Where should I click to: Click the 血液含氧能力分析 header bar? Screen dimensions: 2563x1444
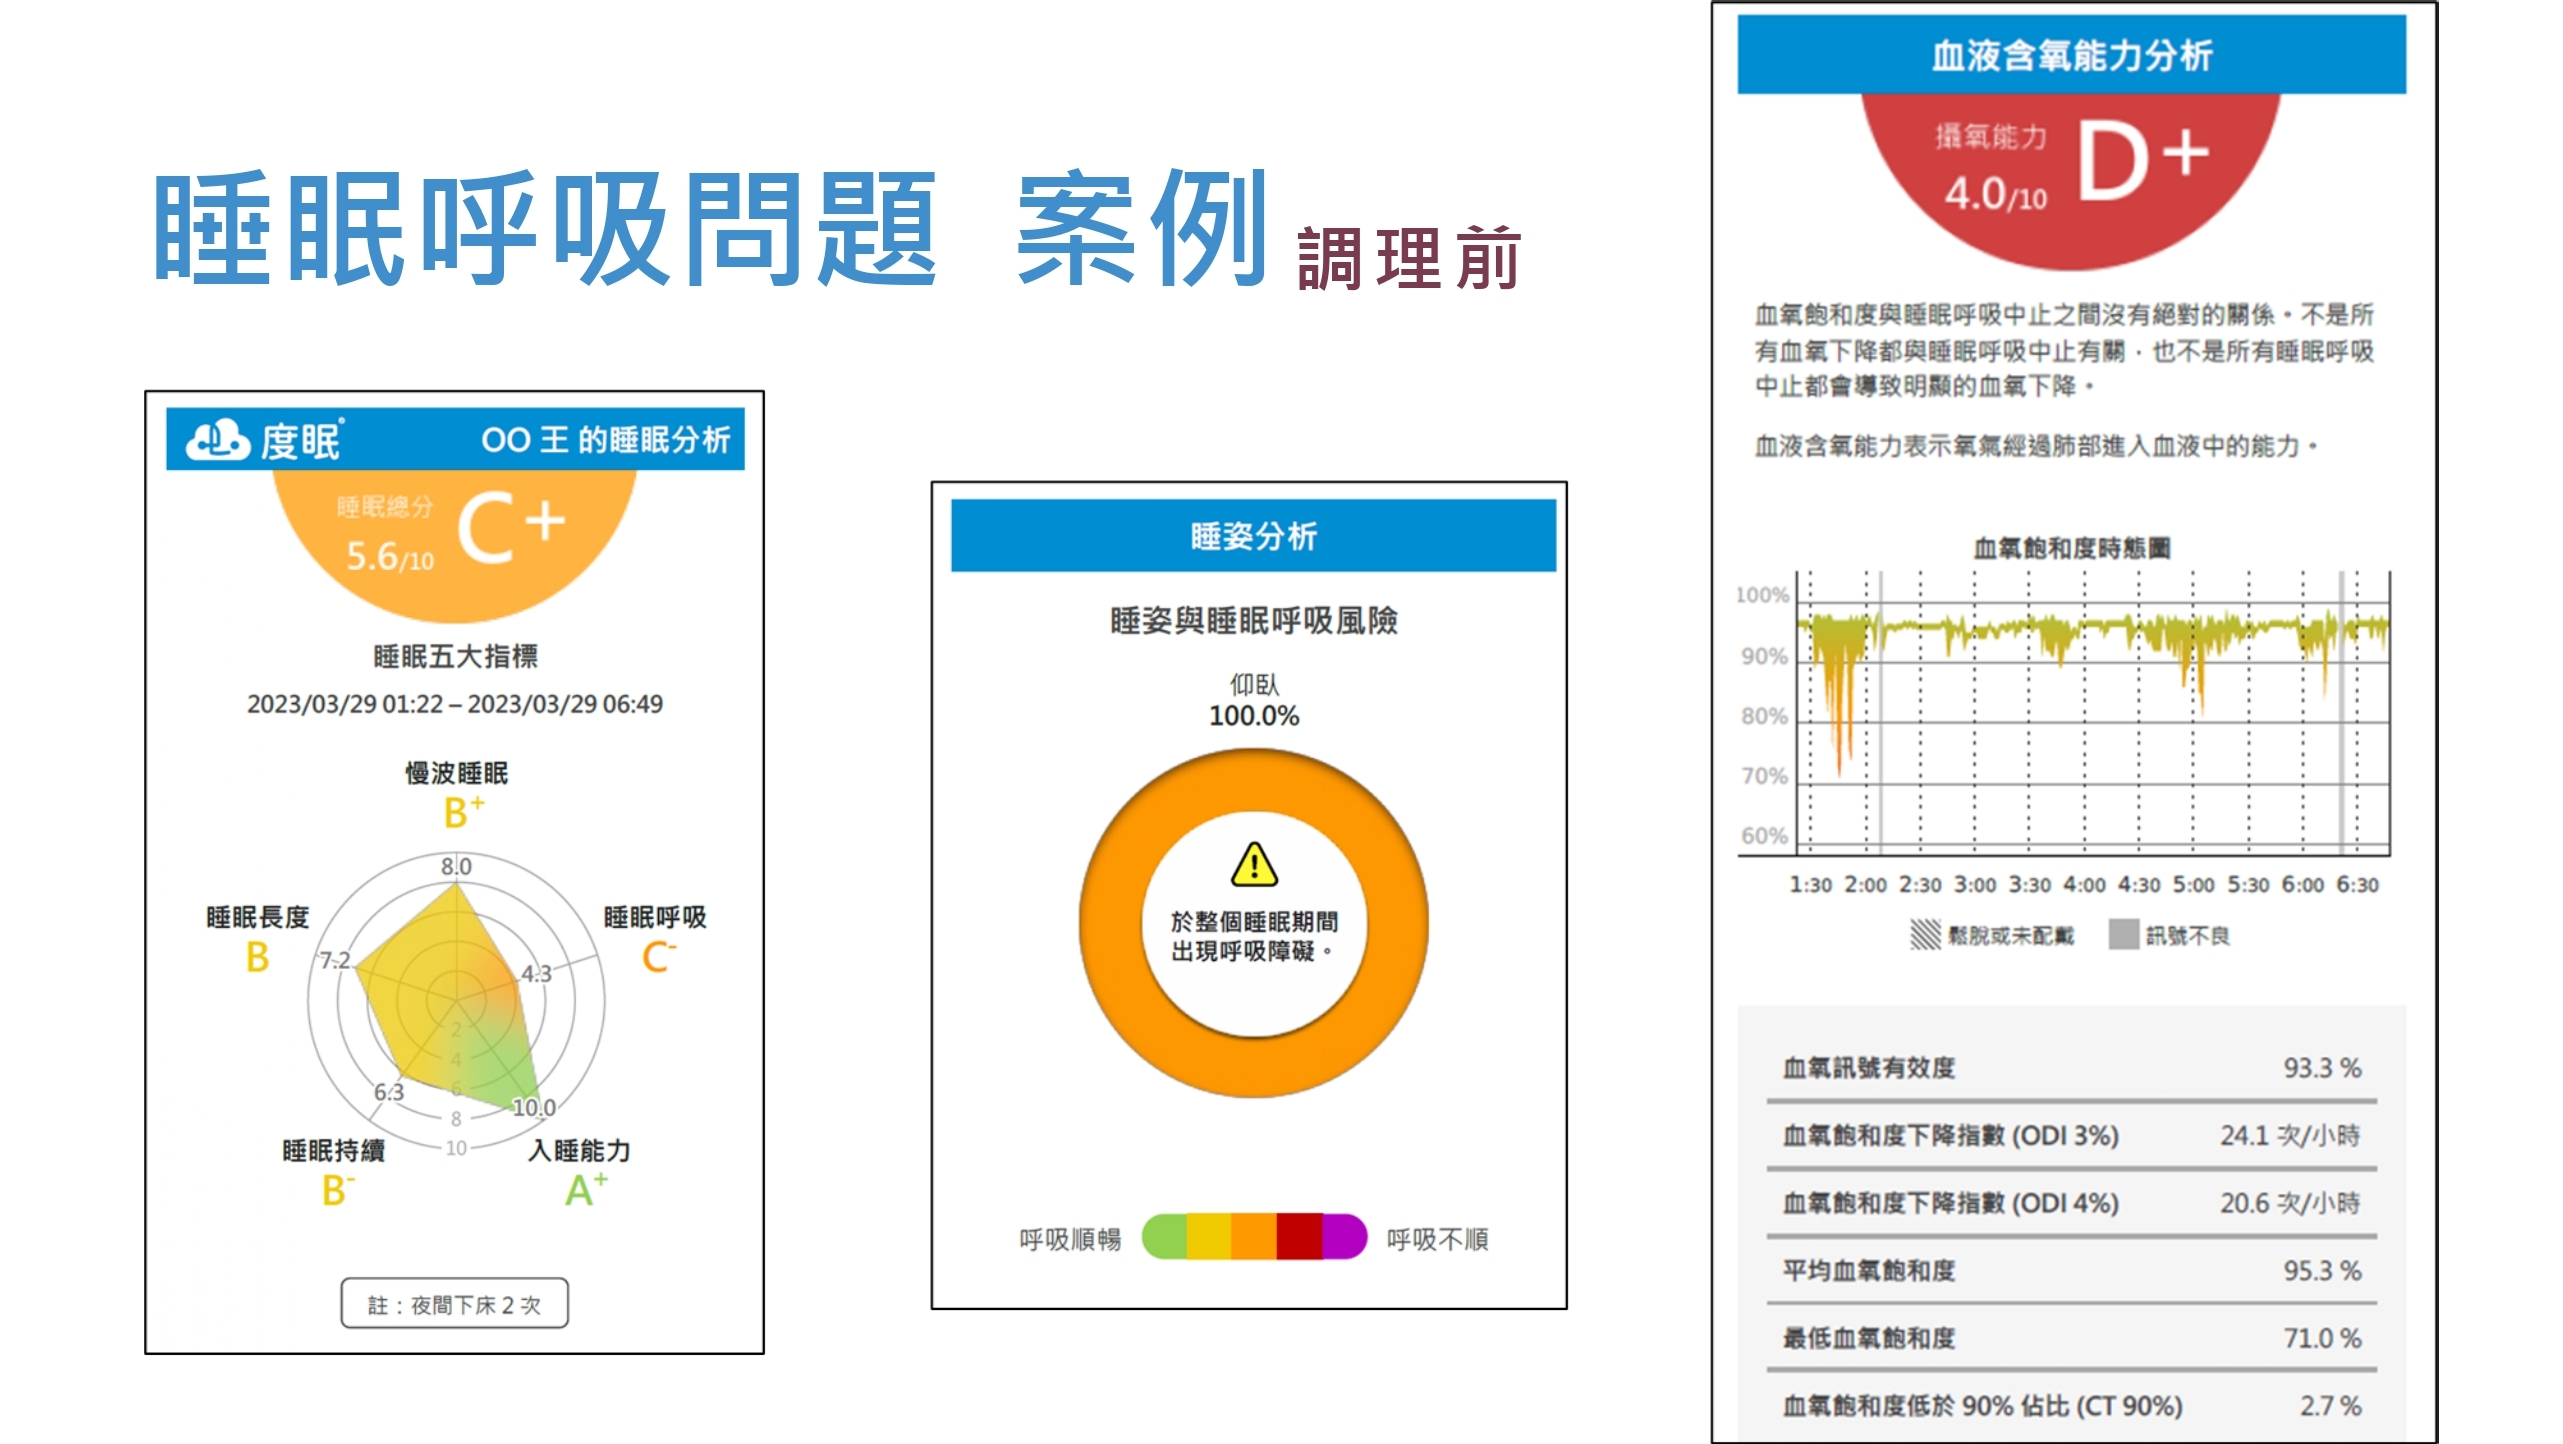pos(2071,56)
